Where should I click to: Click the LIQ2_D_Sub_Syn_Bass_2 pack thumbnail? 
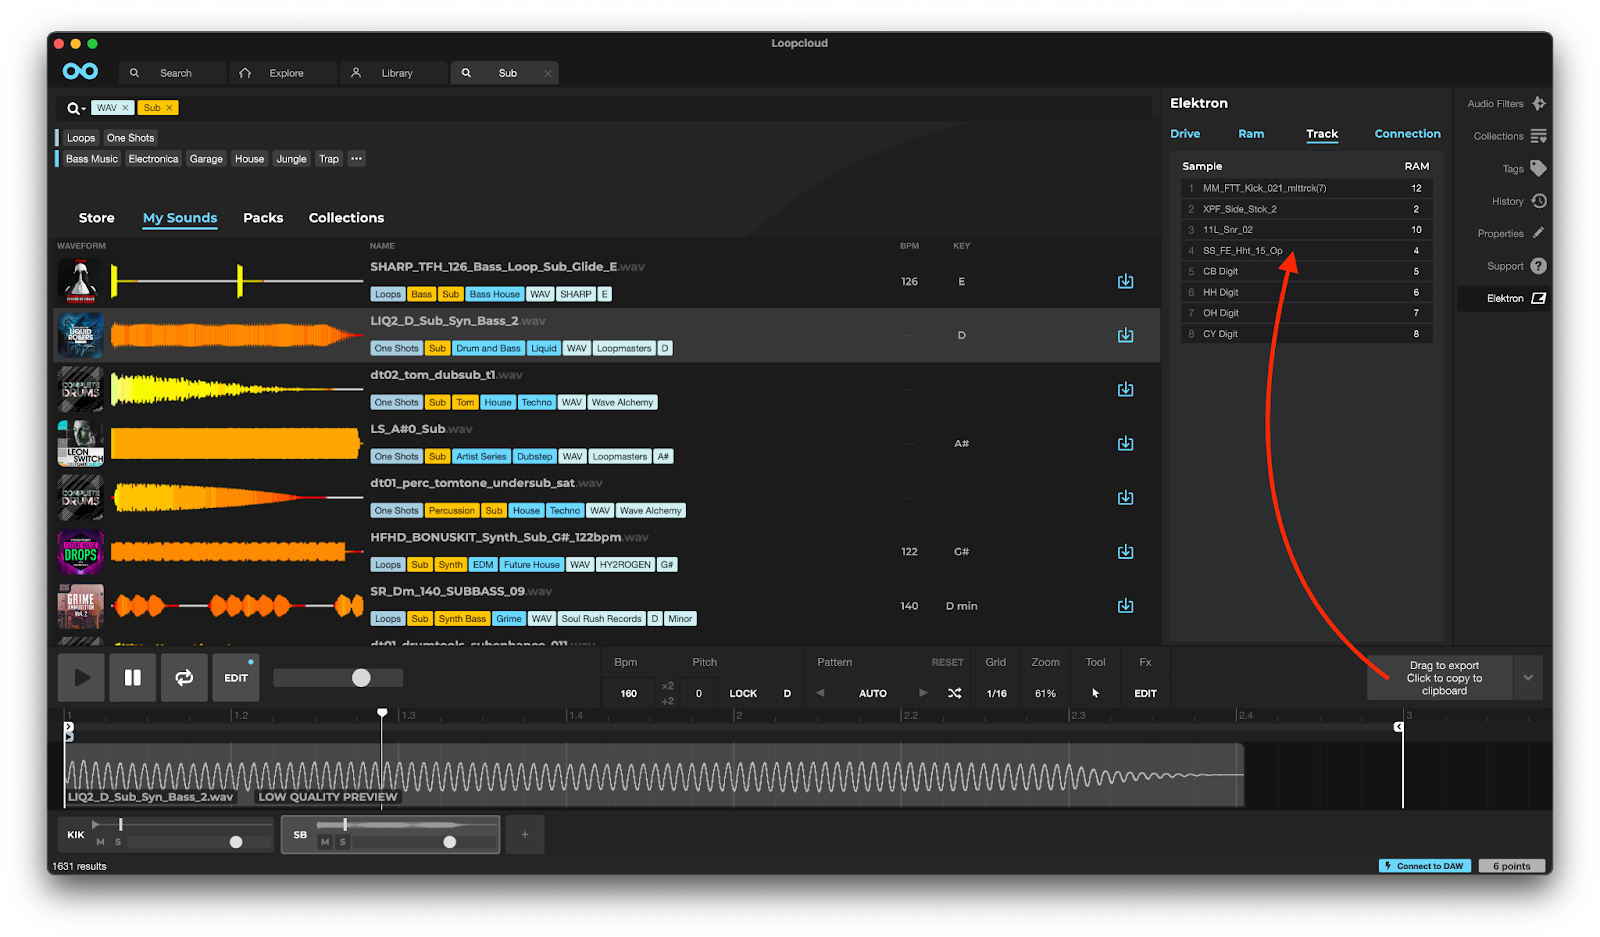81,335
